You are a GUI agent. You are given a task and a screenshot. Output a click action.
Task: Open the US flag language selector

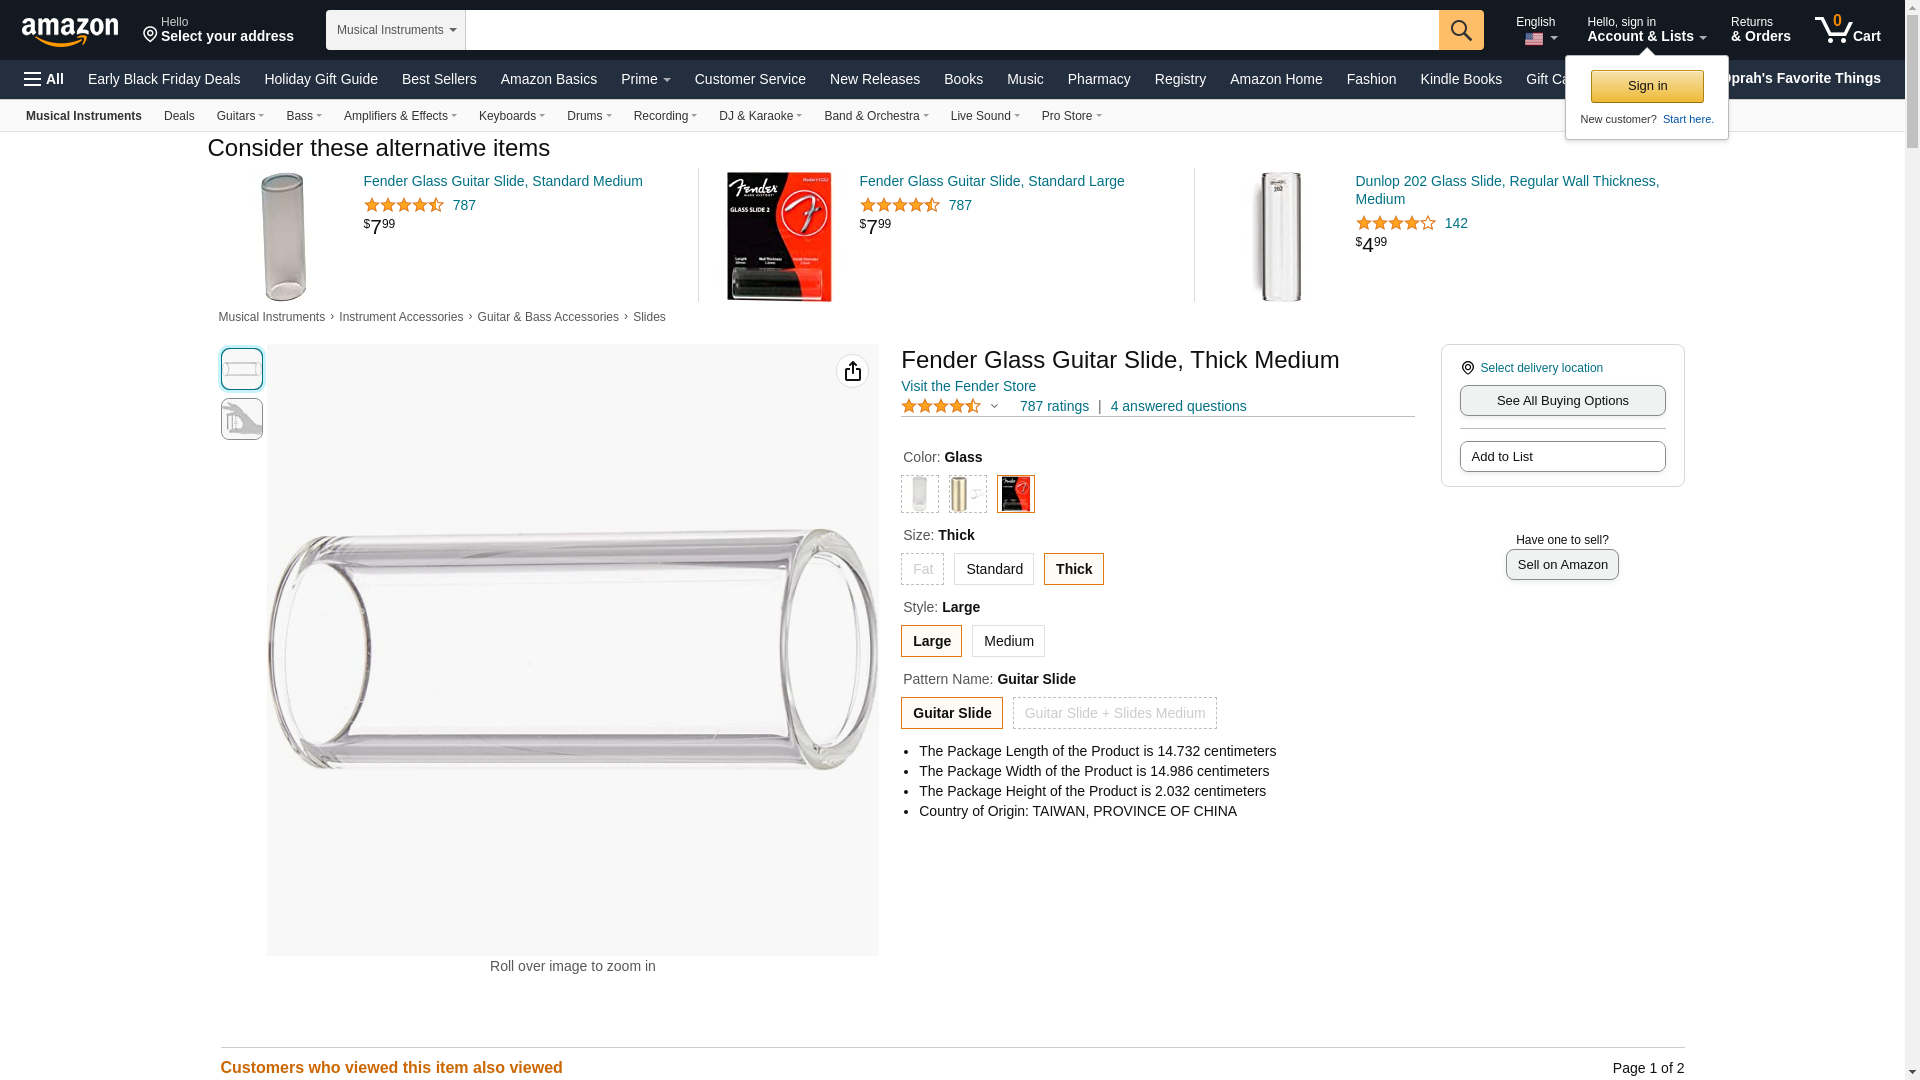click(1539, 38)
